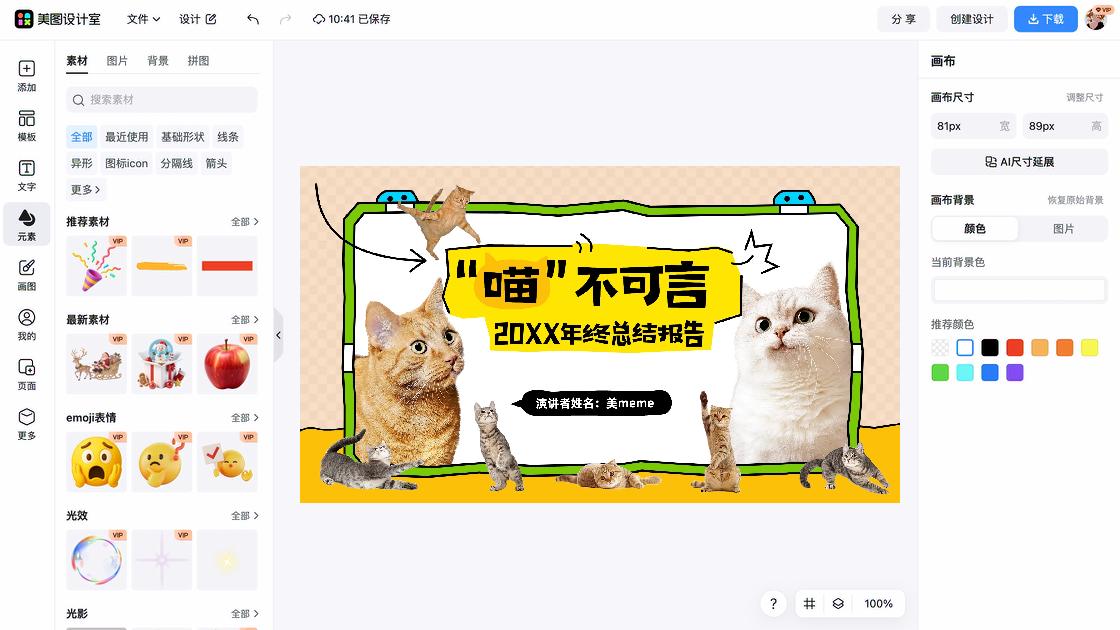Click the undo arrow in top toolbar

253,19
